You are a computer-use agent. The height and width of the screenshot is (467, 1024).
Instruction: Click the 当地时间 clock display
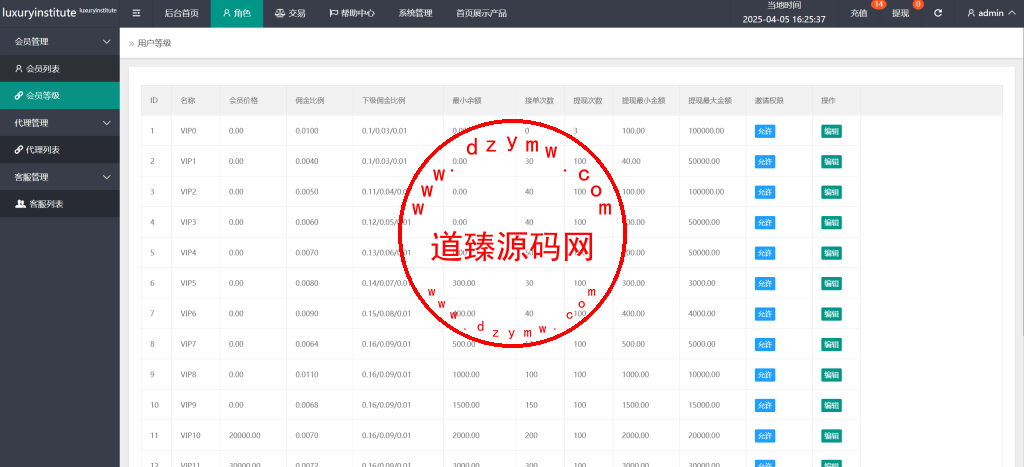784,13
